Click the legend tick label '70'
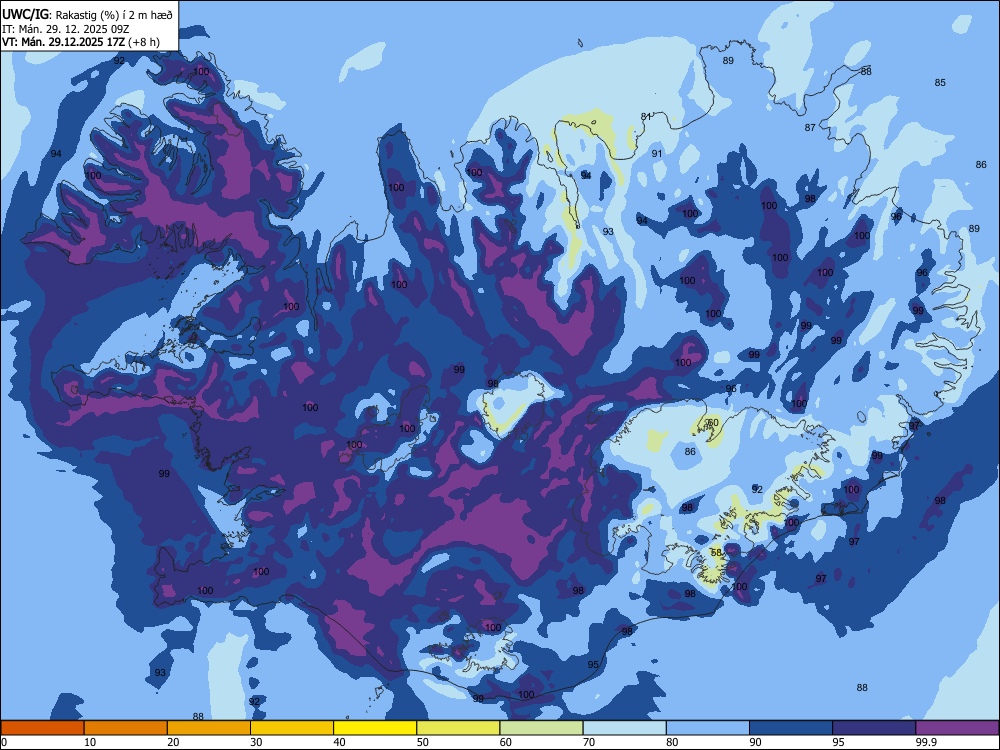 point(589,742)
